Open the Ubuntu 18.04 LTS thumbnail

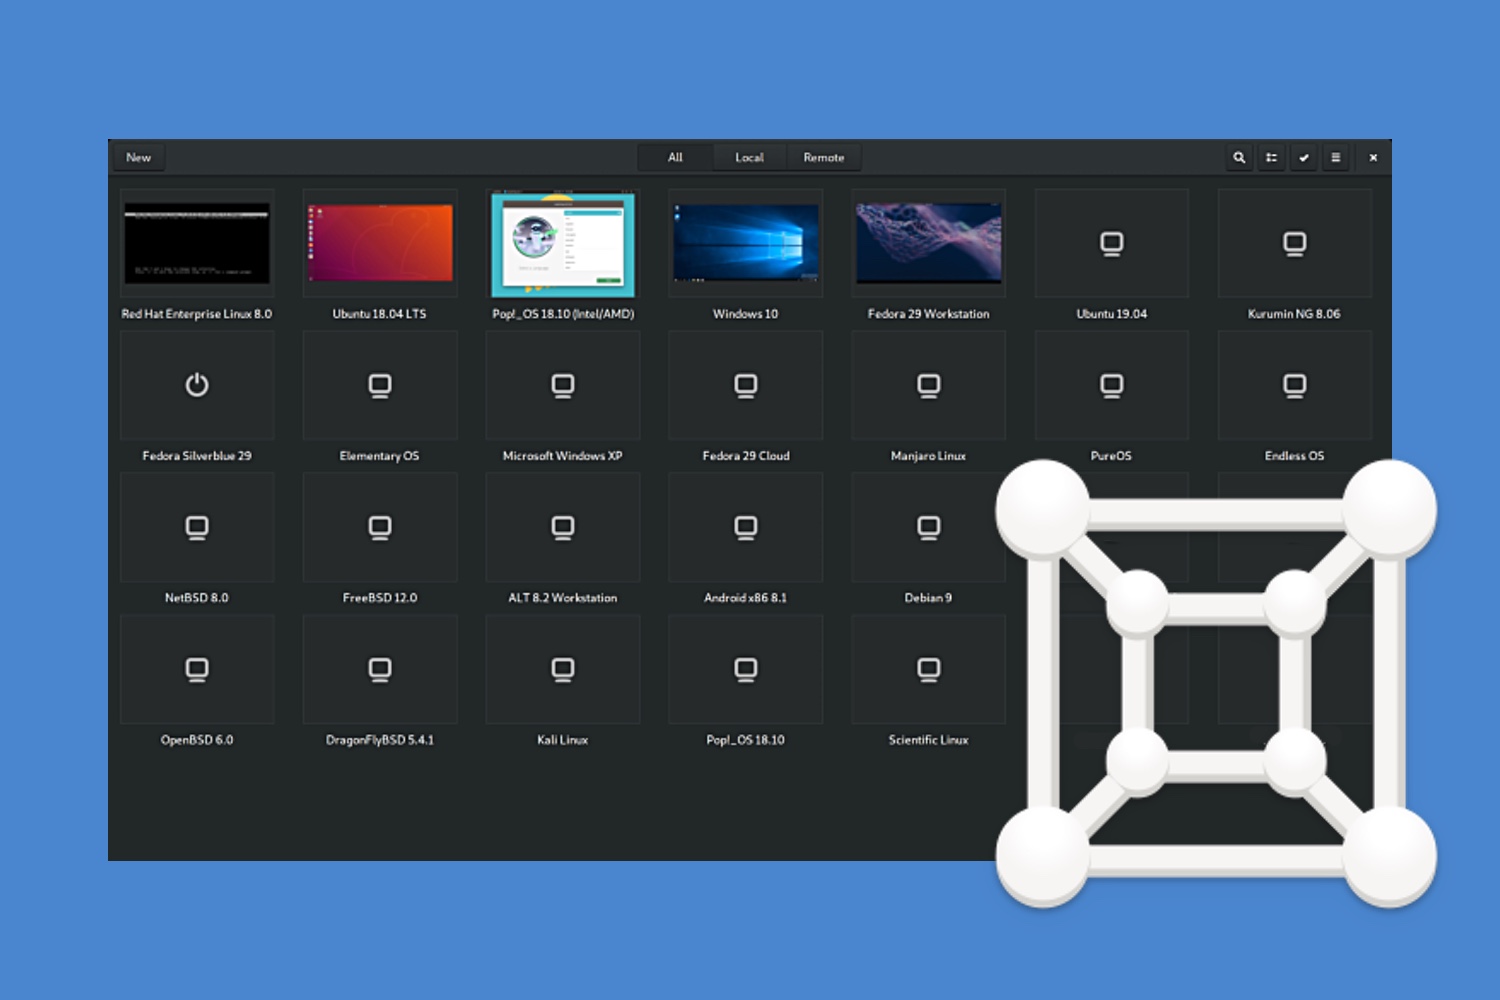[x=380, y=243]
